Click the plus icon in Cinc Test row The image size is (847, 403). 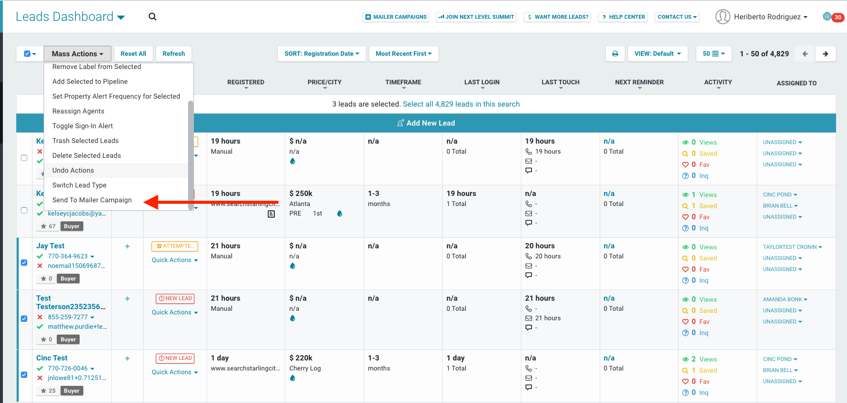pyautogui.click(x=127, y=358)
